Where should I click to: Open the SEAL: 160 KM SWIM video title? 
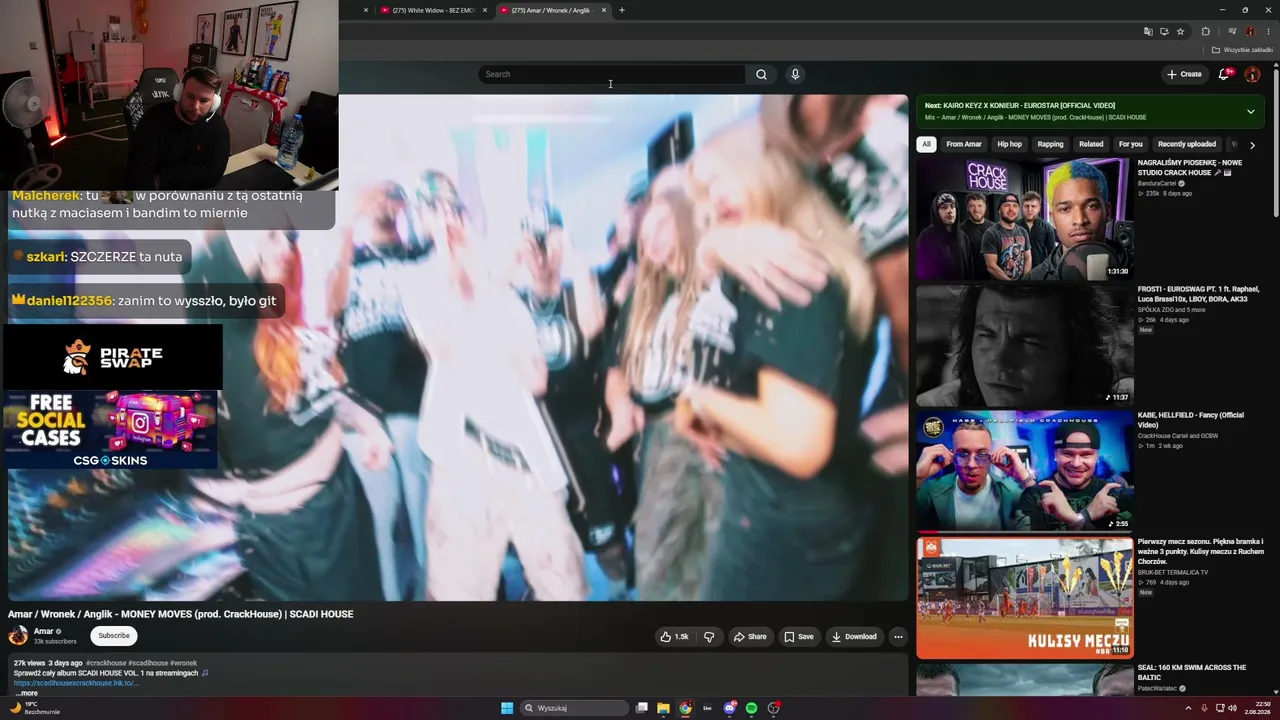tap(1191, 672)
